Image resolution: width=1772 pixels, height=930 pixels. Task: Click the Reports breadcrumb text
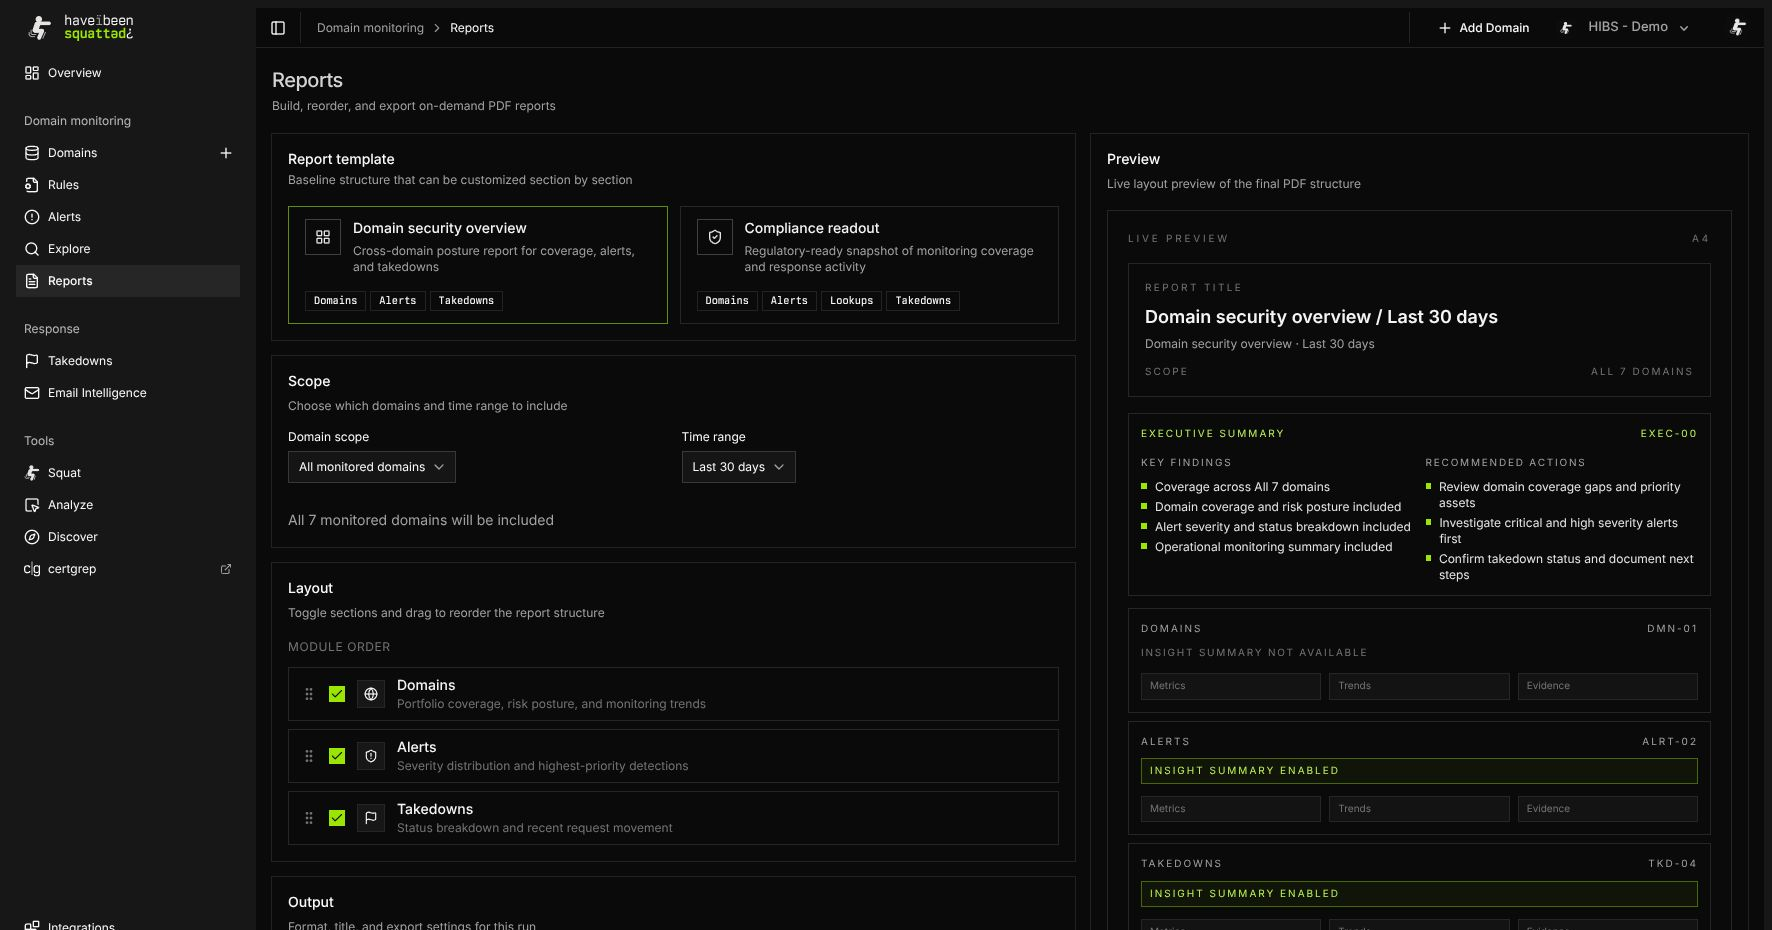click(472, 28)
